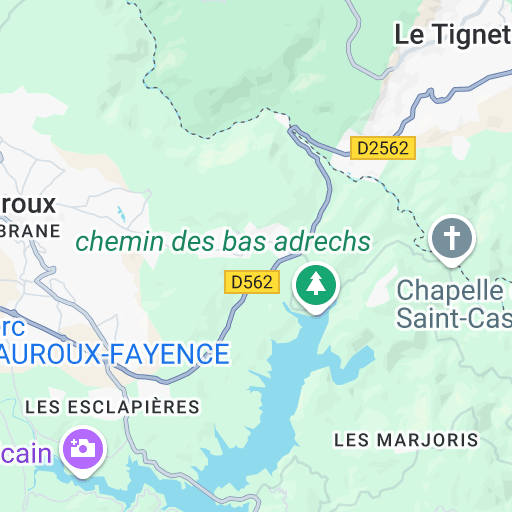Select the purple camera photo-spot pin
The width and height of the screenshot is (512, 512).
[83, 450]
